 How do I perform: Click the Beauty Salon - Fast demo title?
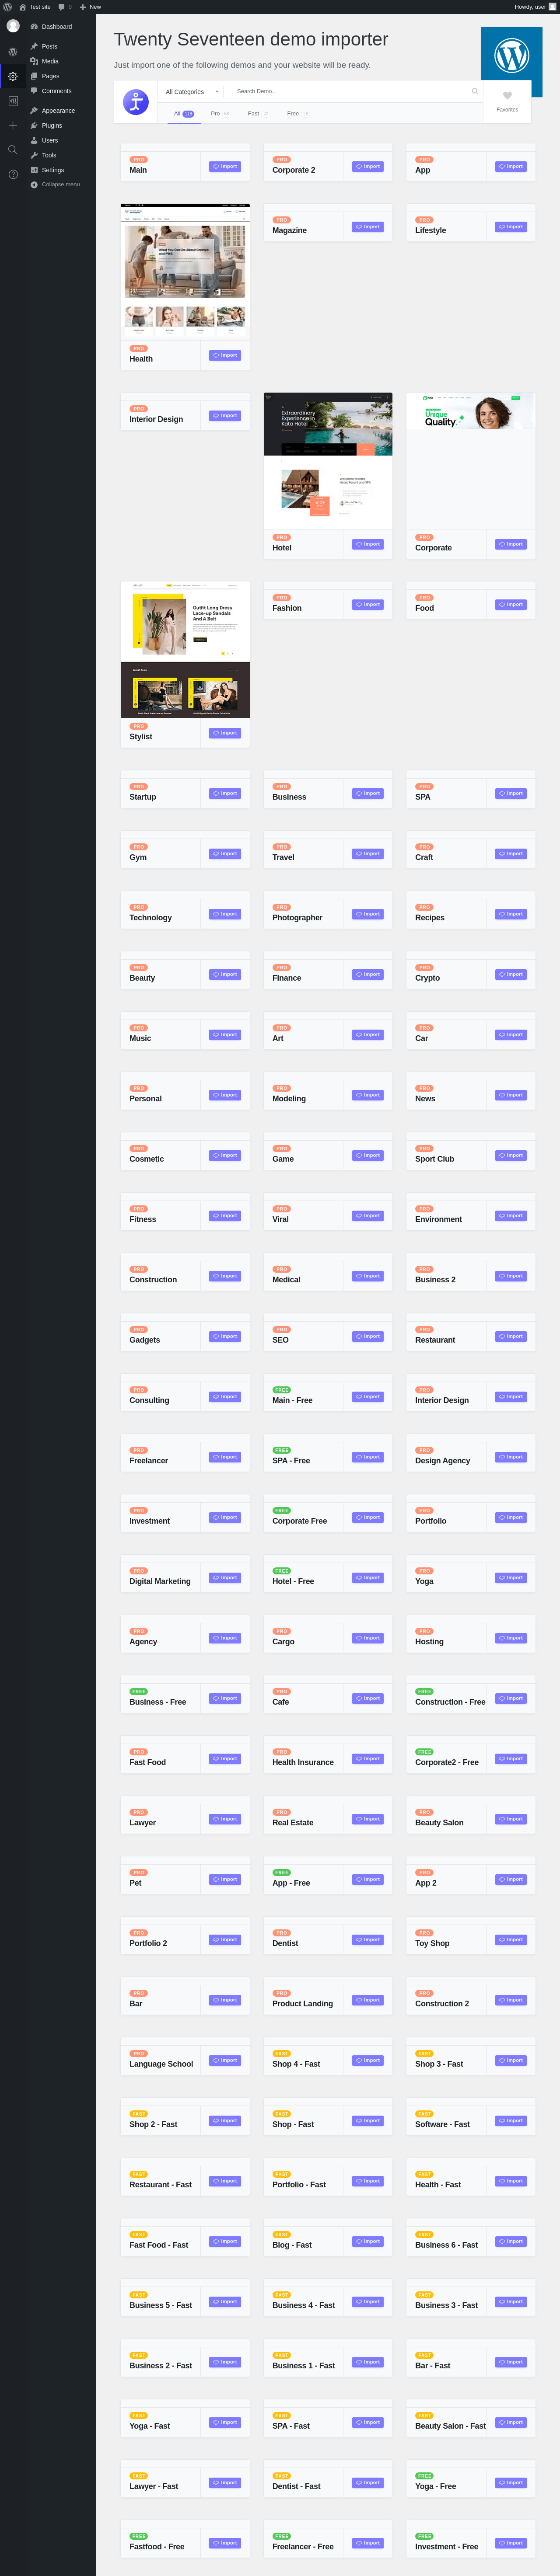point(450,2426)
